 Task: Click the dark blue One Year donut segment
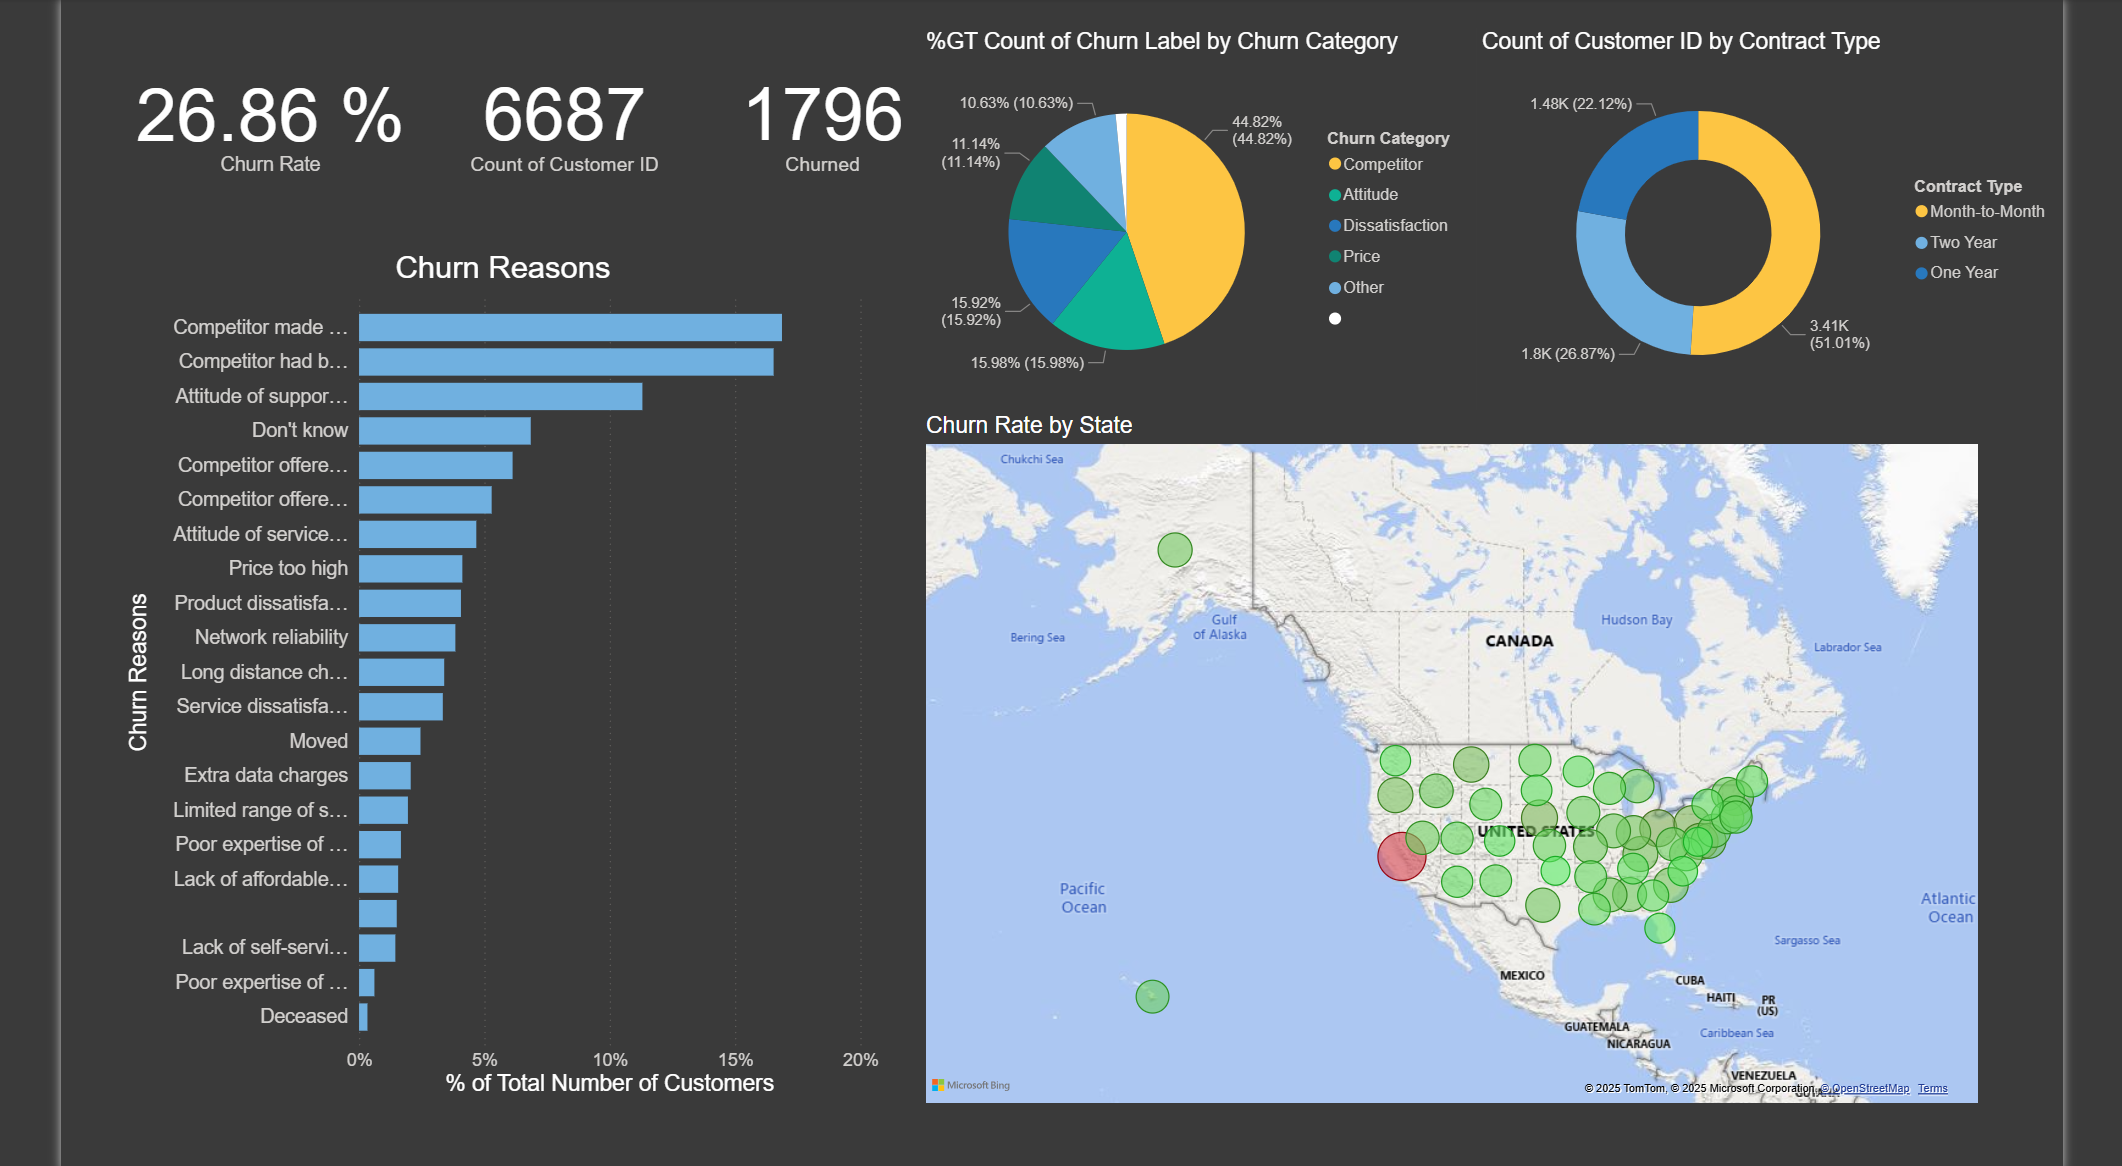[1635, 160]
